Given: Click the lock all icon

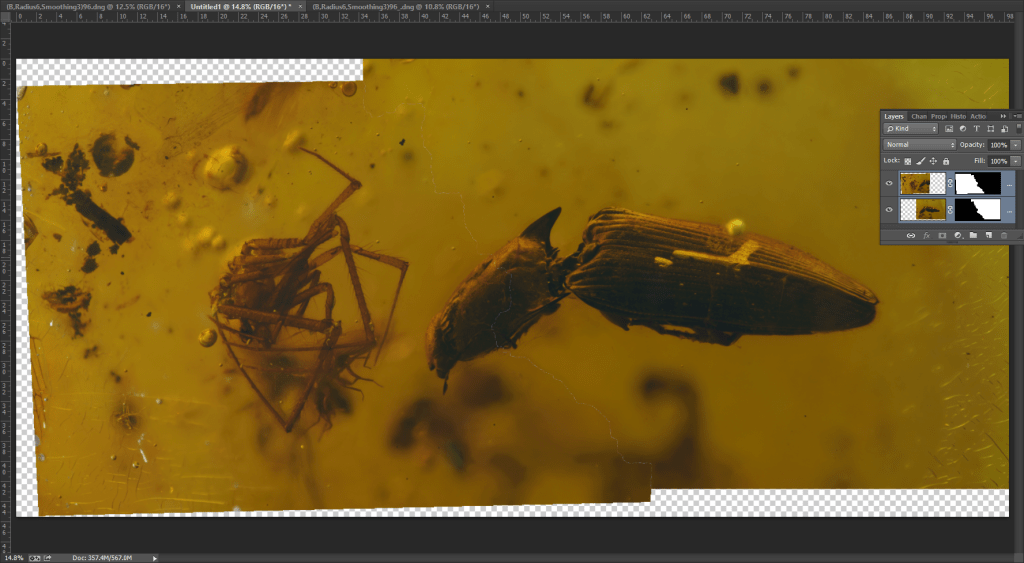Looking at the screenshot, I should point(945,161).
